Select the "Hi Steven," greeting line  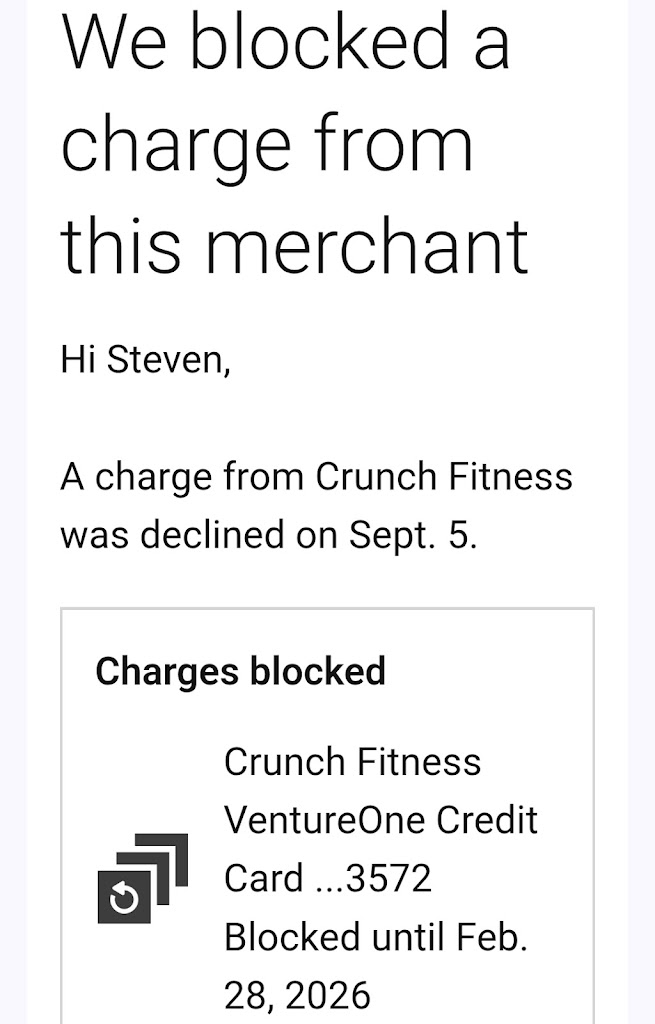coord(146,359)
